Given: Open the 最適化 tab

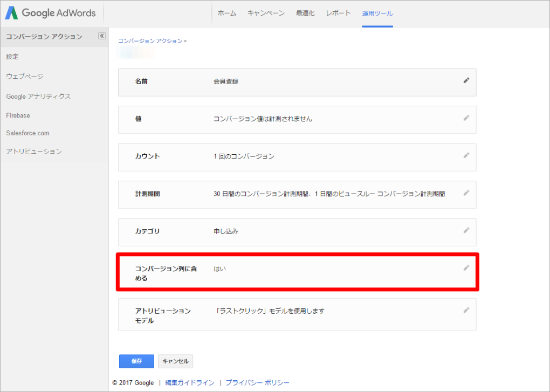Looking at the screenshot, I should pos(305,13).
